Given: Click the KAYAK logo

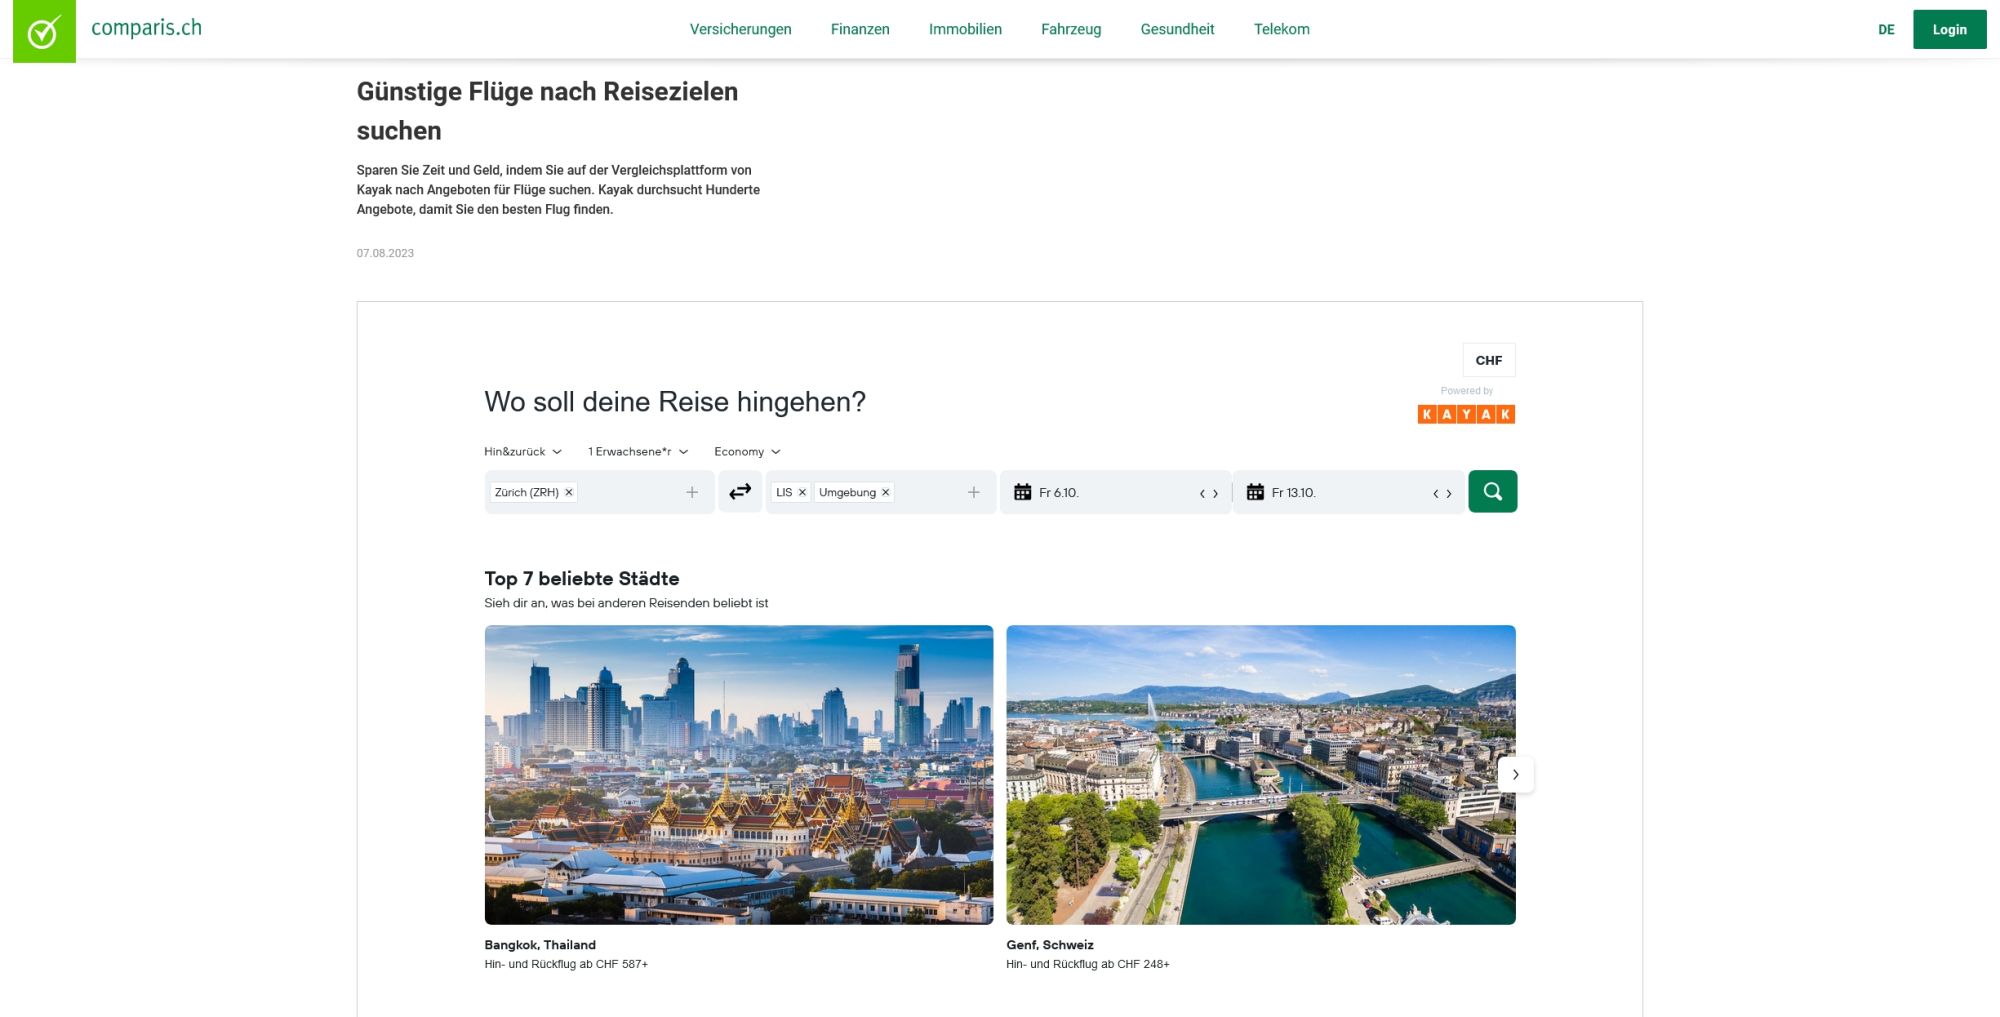Looking at the screenshot, I should [1466, 414].
